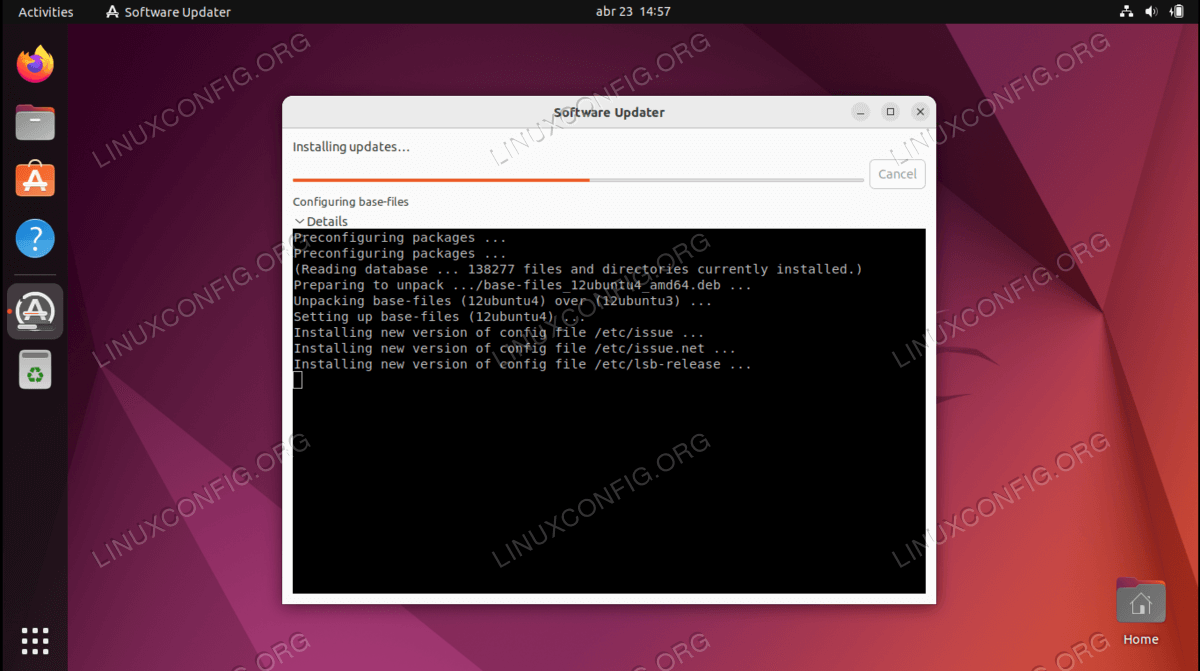Minimize the Software Updater window
1200x671 pixels.
861,112
